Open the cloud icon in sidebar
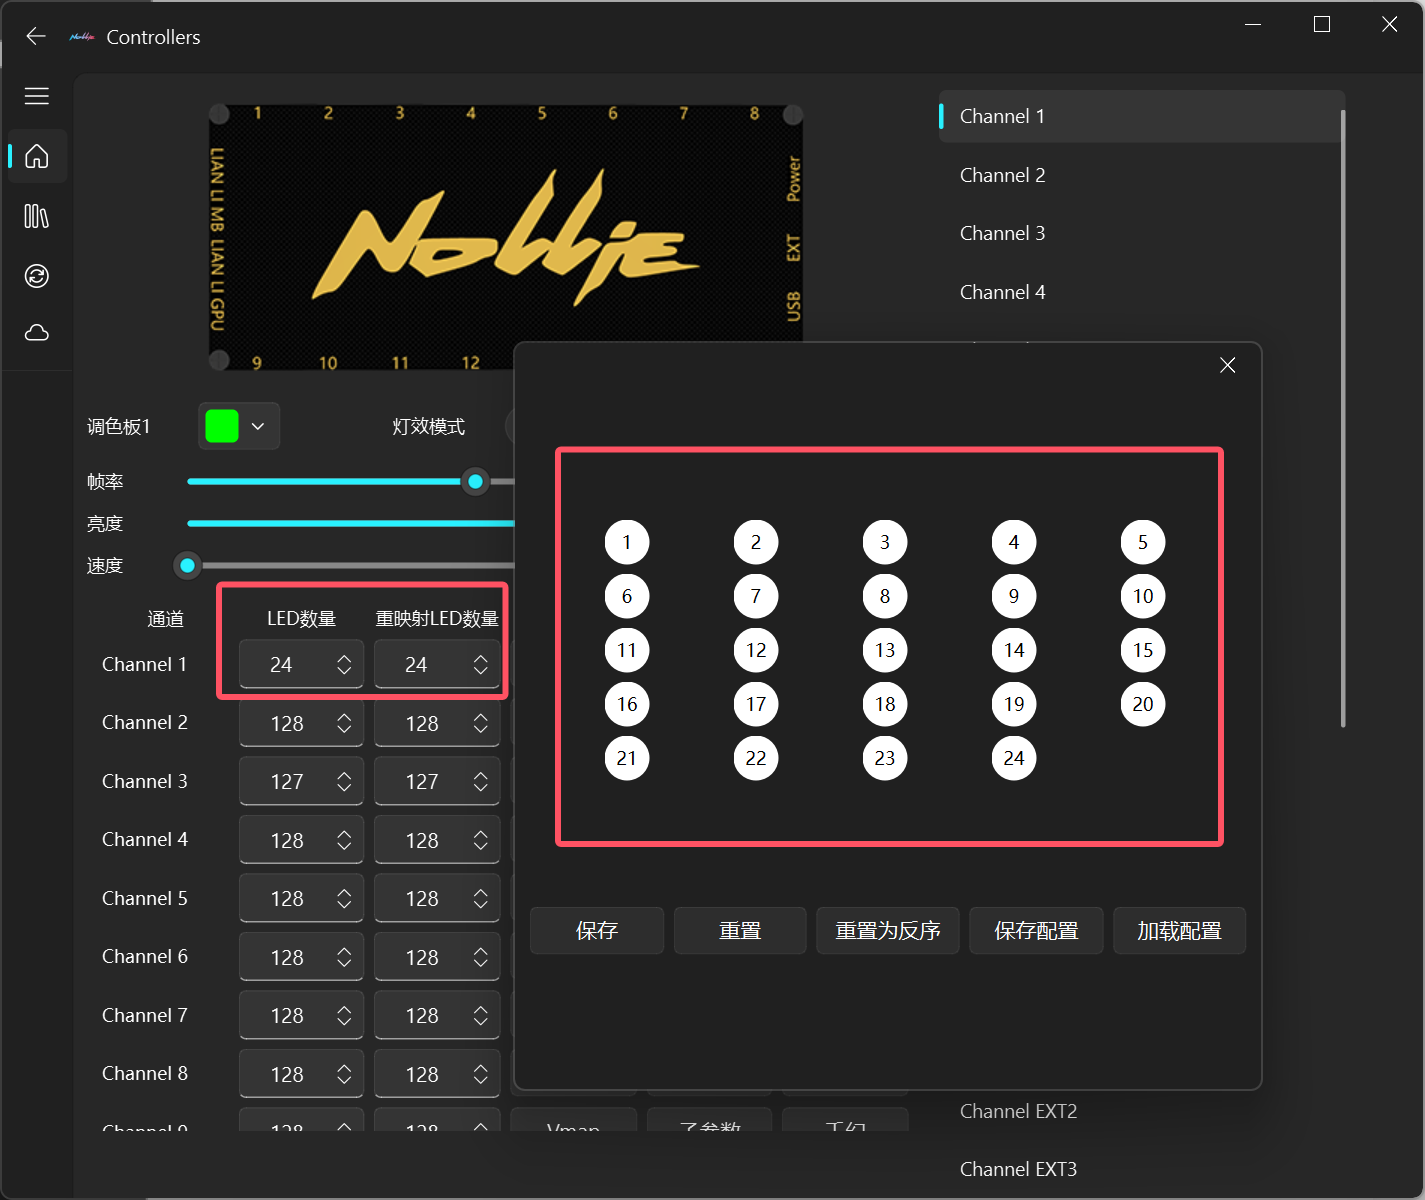 pyautogui.click(x=37, y=333)
